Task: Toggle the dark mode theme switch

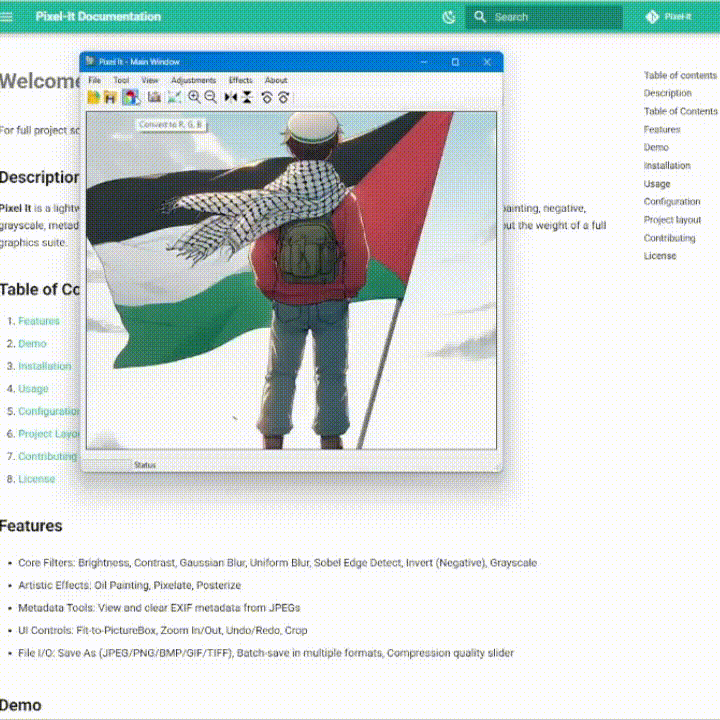Action: (449, 17)
